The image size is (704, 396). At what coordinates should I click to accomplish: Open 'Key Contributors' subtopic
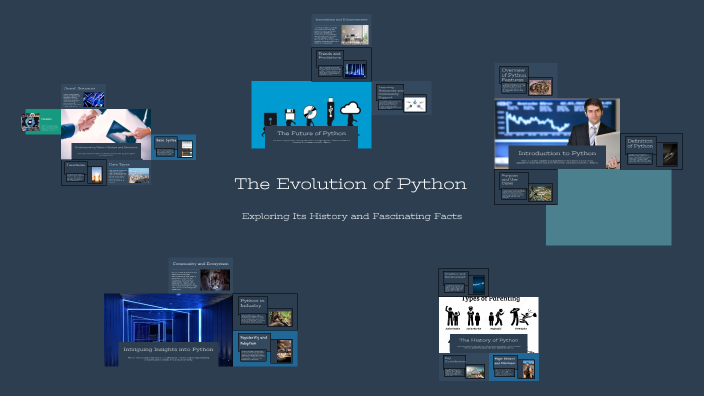[x=464, y=367]
